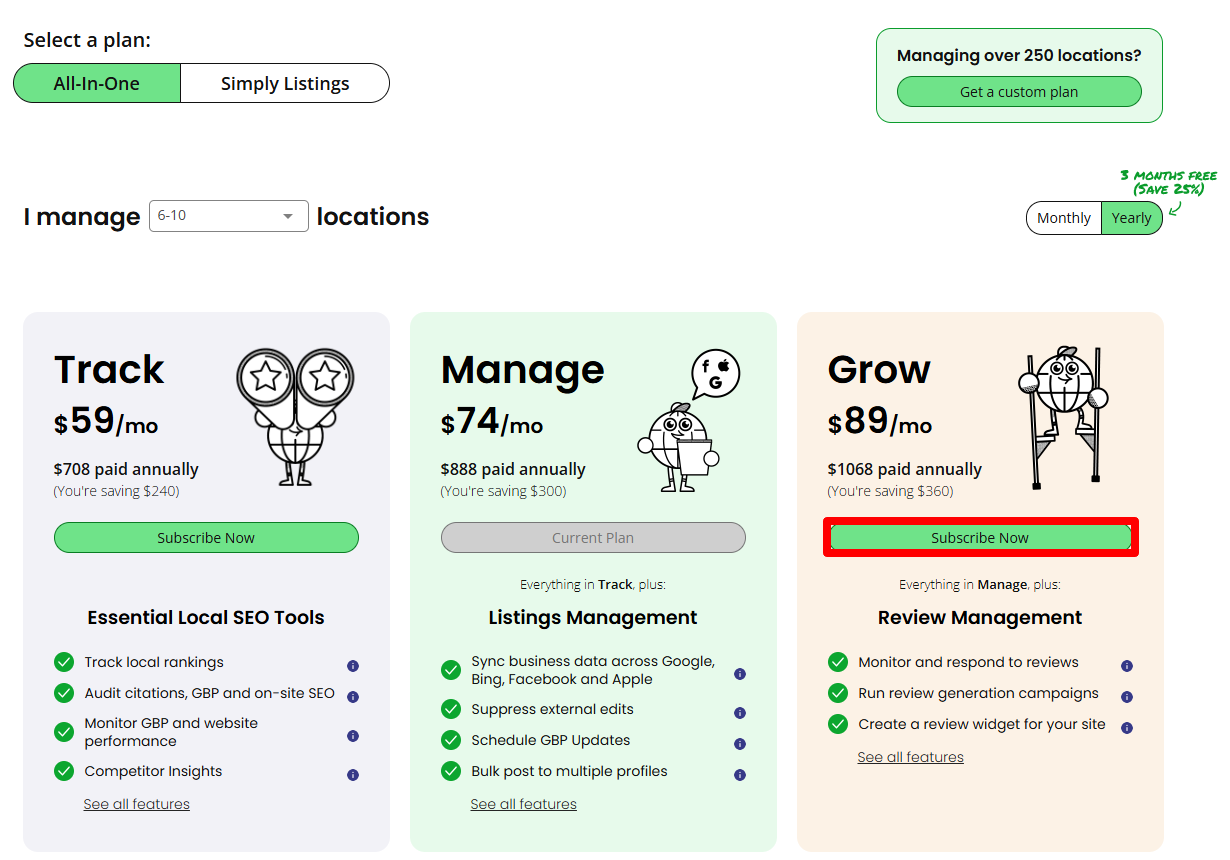Click info icon for Run review generation campaigns
1230x860 pixels.
pos(1127,697)
